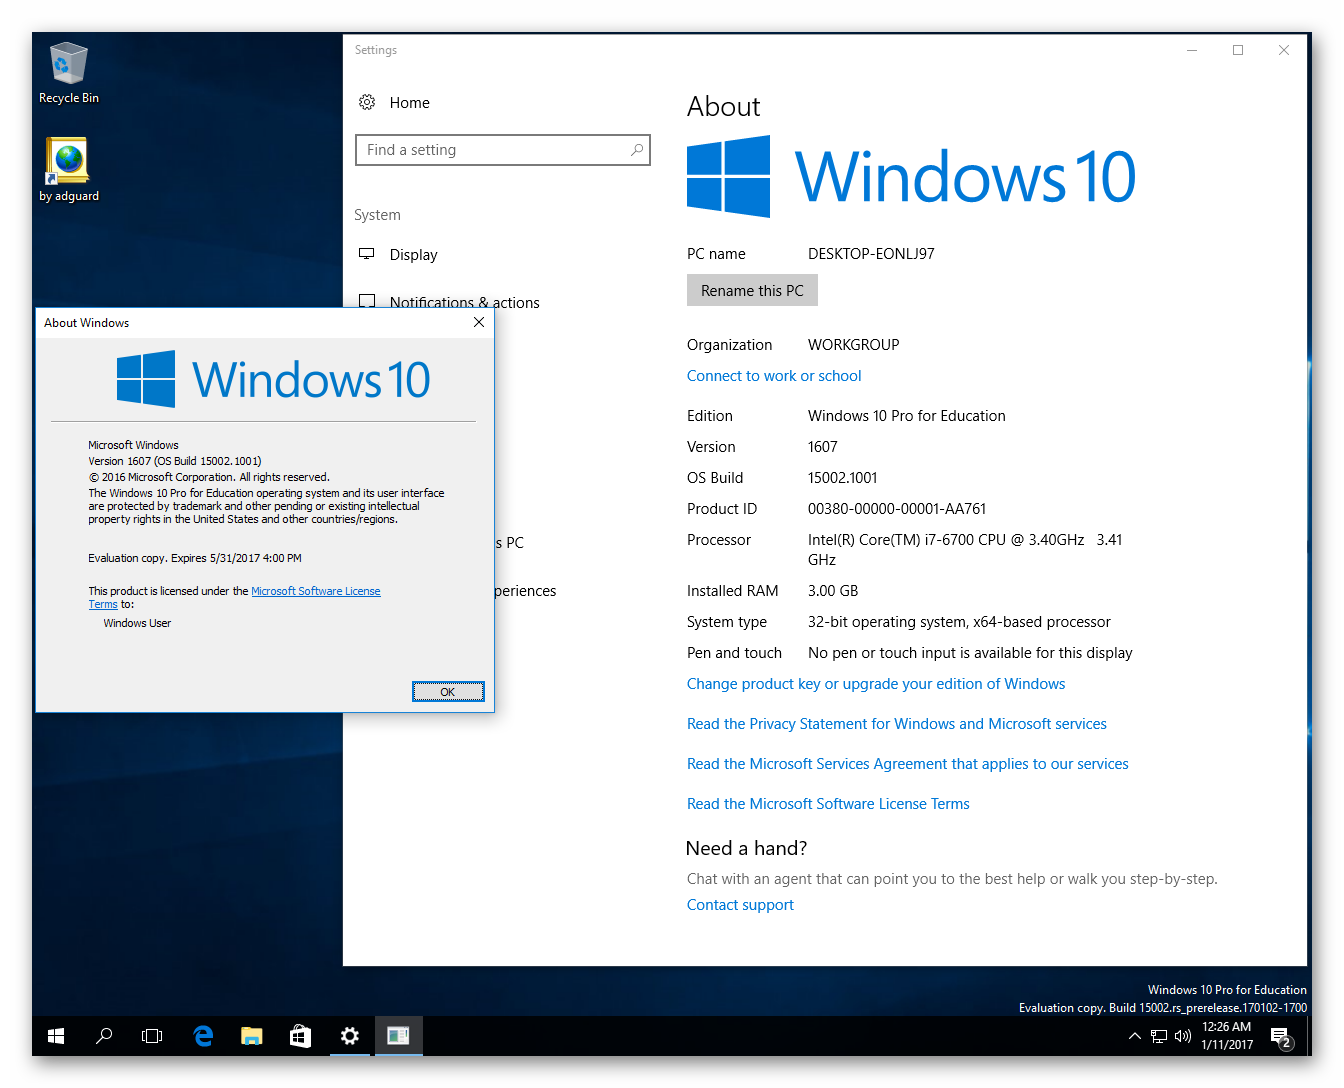The width and height of the screenshot is (1344, 1088).
Task: Click the Show desktop strip at taskbar end
Action: click(1308, 1036)
